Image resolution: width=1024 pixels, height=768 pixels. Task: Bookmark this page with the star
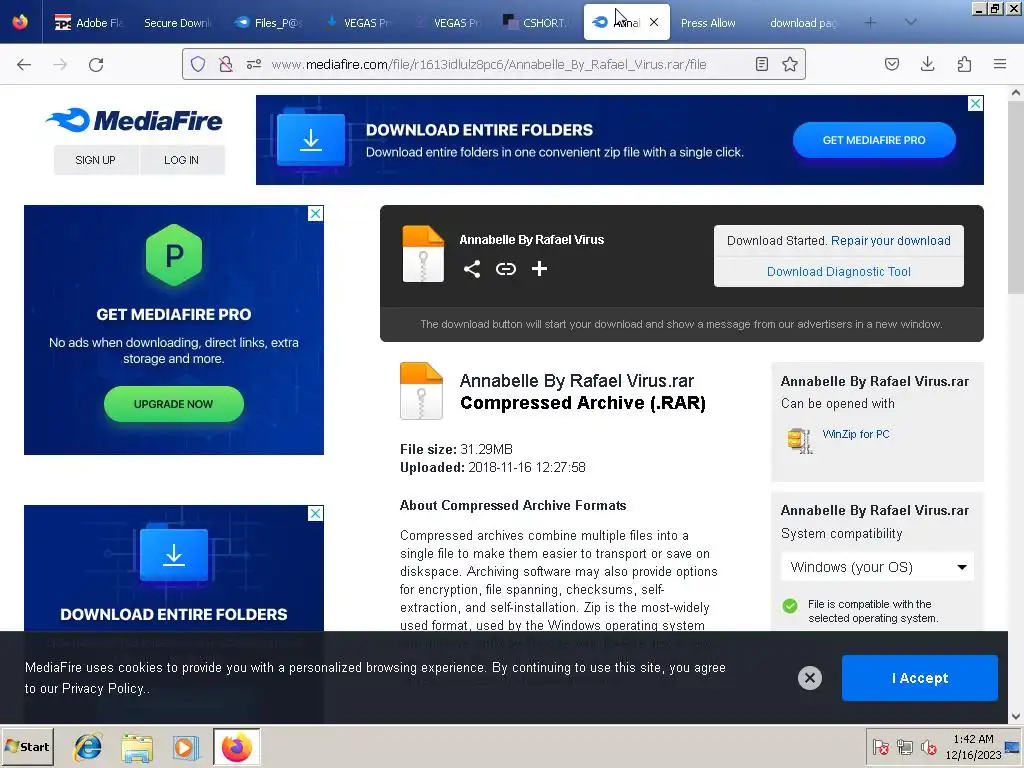tap(790, 64)
